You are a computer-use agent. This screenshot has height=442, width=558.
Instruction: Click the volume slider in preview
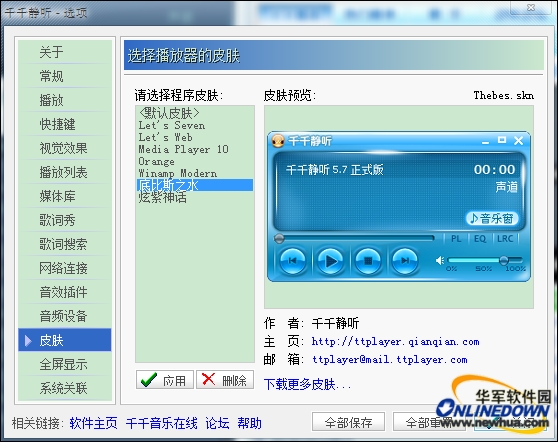tap(485, 261)
